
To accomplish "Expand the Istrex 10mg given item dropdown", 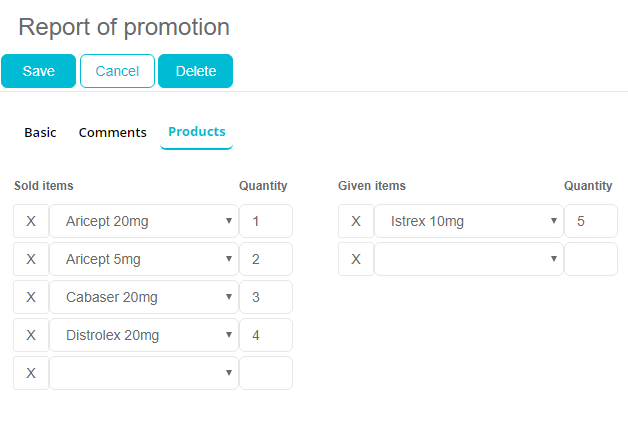I will 469,221.
